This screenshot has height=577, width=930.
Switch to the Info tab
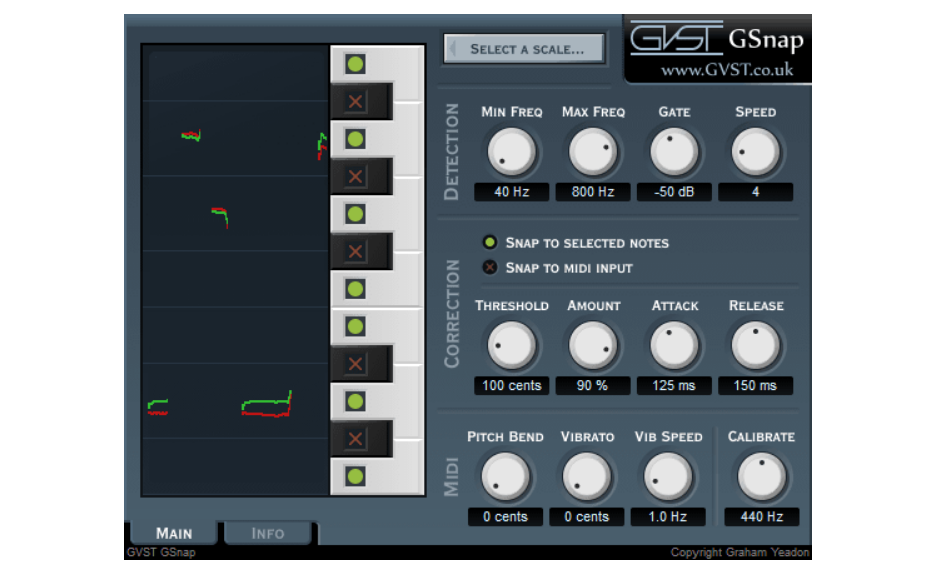pyautogui.click(x=268, y=533)
